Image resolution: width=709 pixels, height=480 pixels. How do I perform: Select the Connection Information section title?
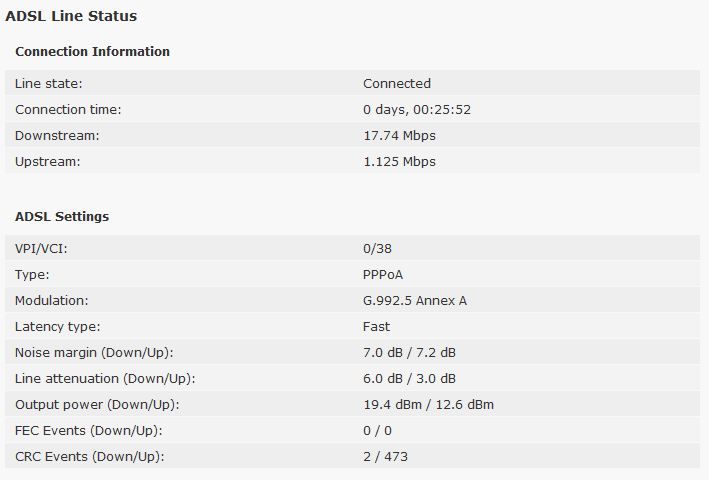point(93,52)
